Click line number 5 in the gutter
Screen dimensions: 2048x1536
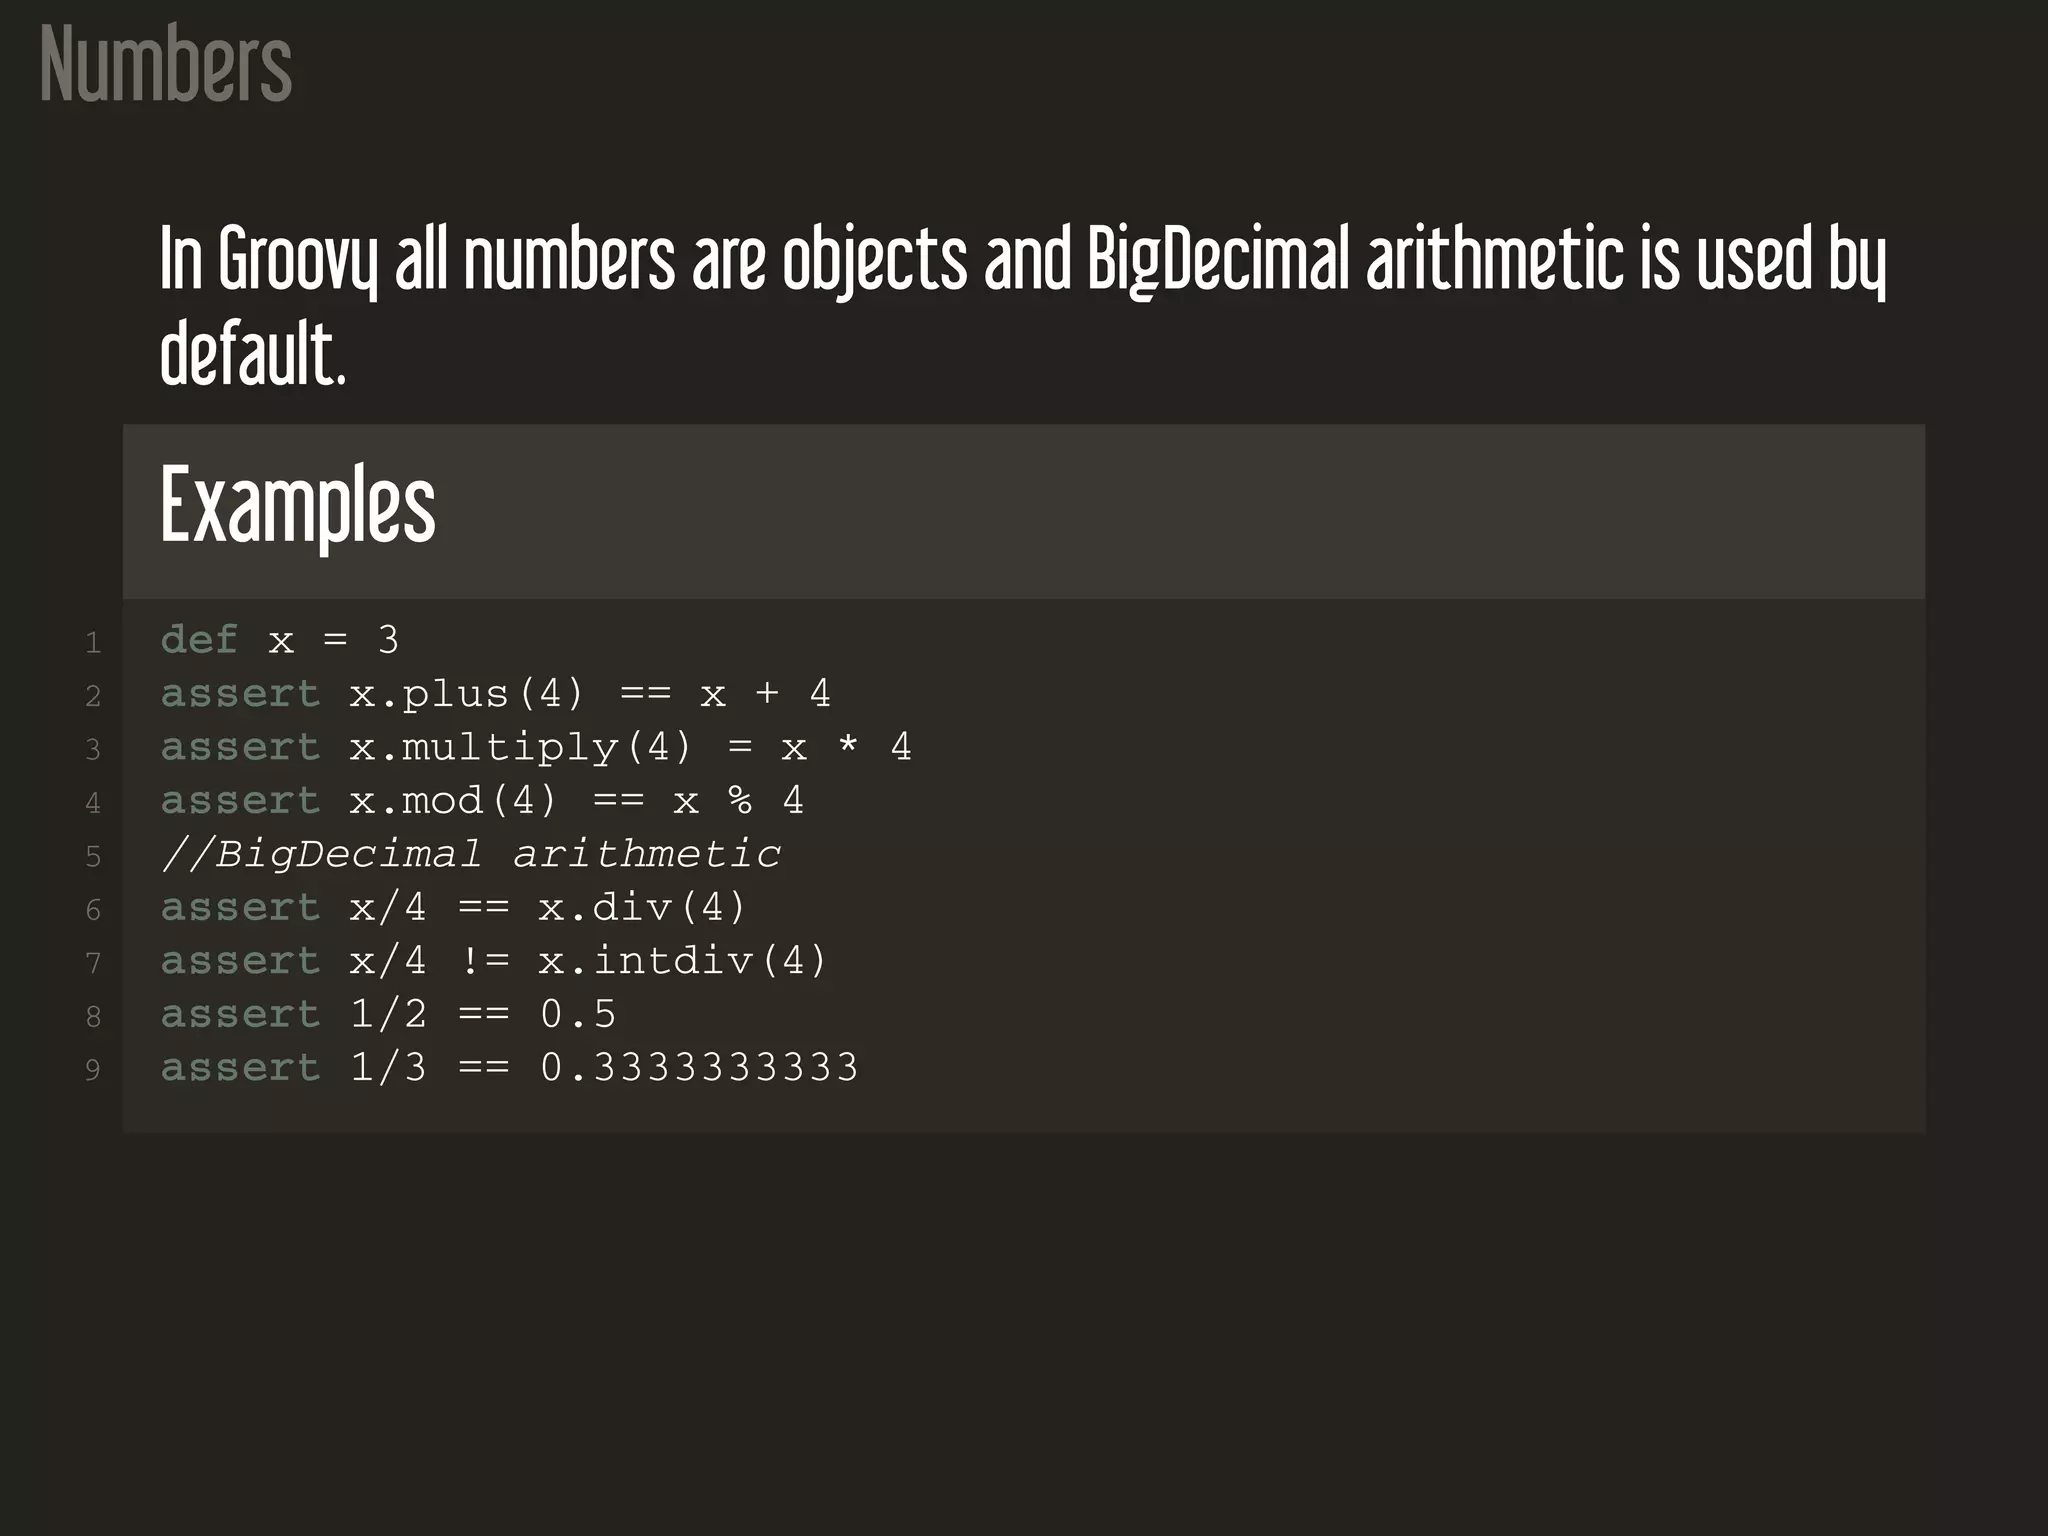click(x=93, y=857)
